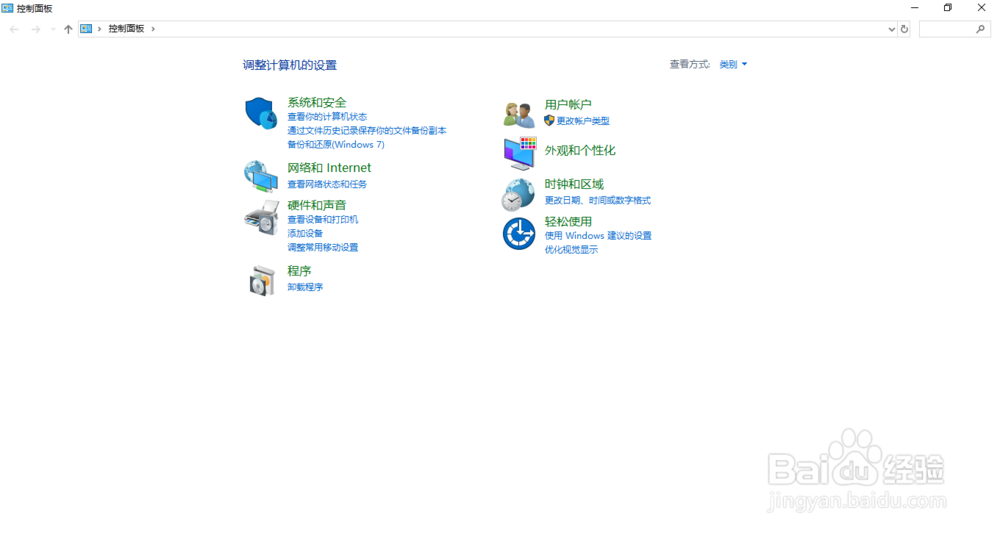Click the 更改帐户类型 link
This screenshot has height=535, width=1000.
(583, 121)
